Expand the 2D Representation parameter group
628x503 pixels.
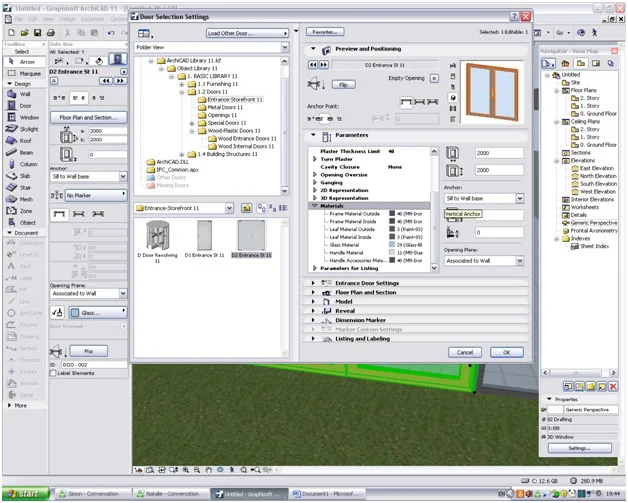coord(344,190)
